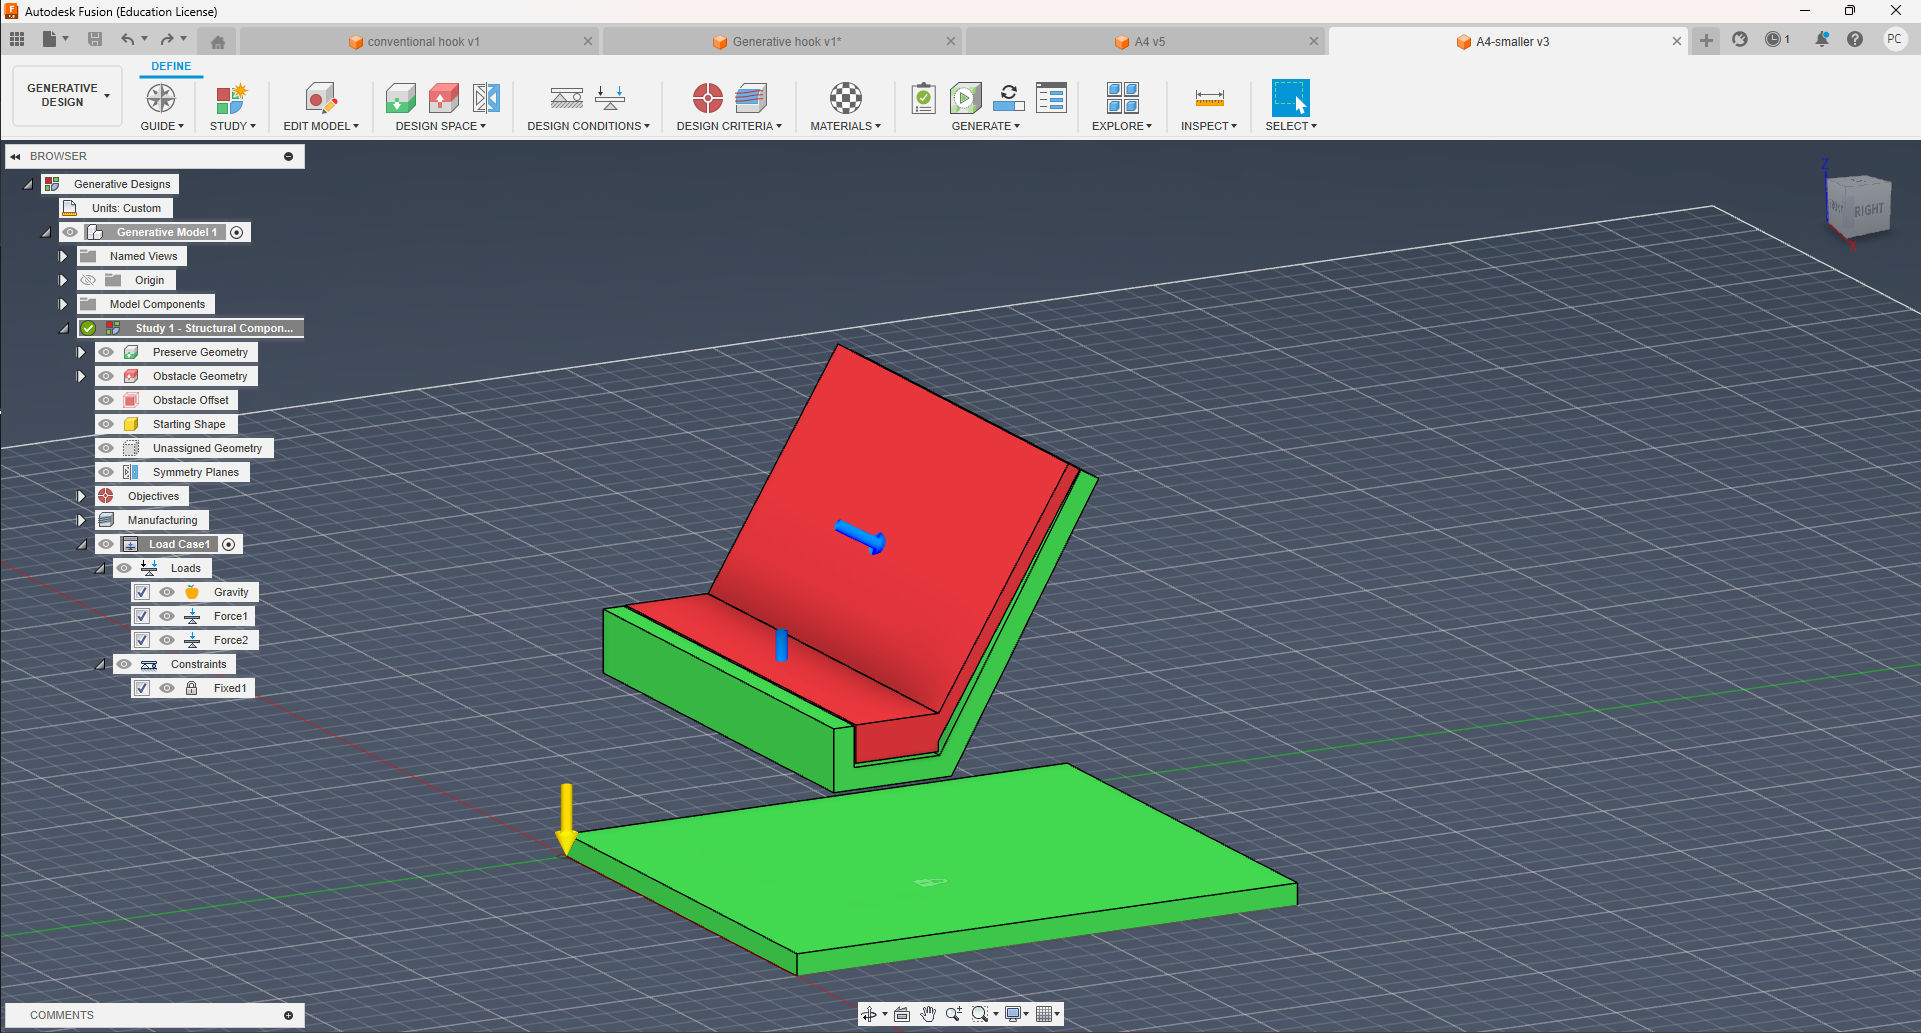Open the Generate menu label

pos(985,126)
